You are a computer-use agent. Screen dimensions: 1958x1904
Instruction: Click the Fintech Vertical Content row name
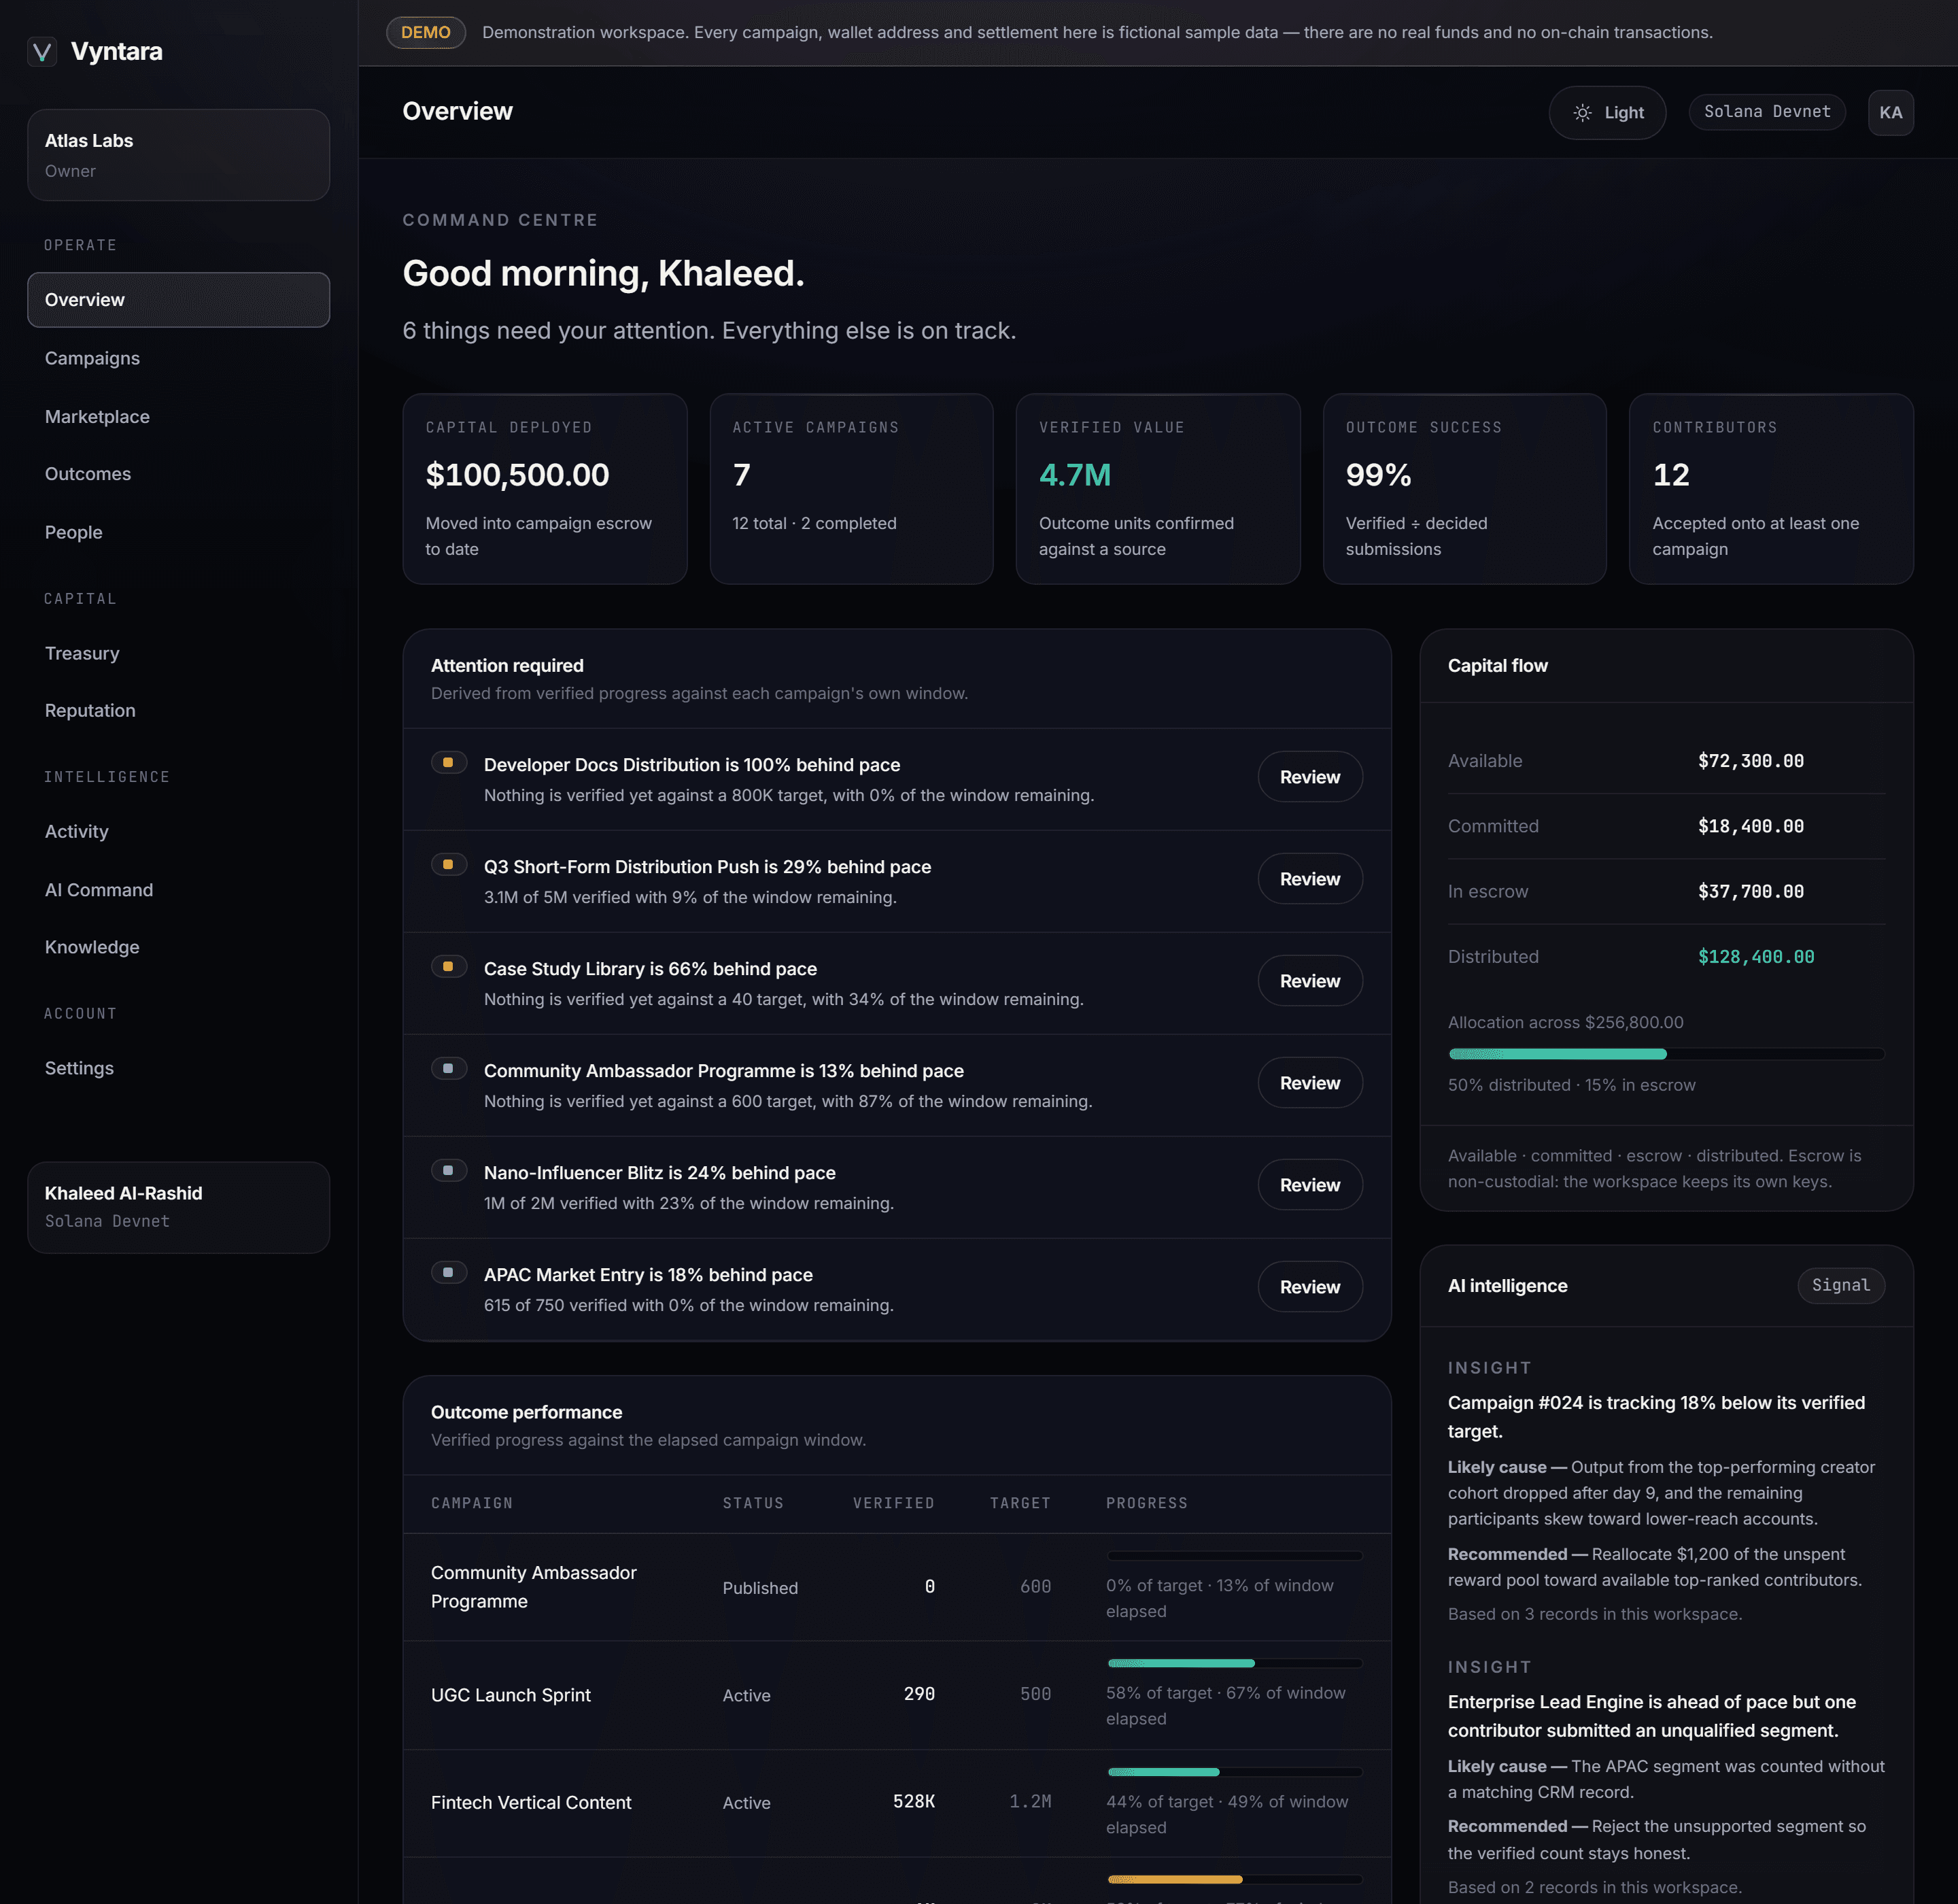point(531,1802)
